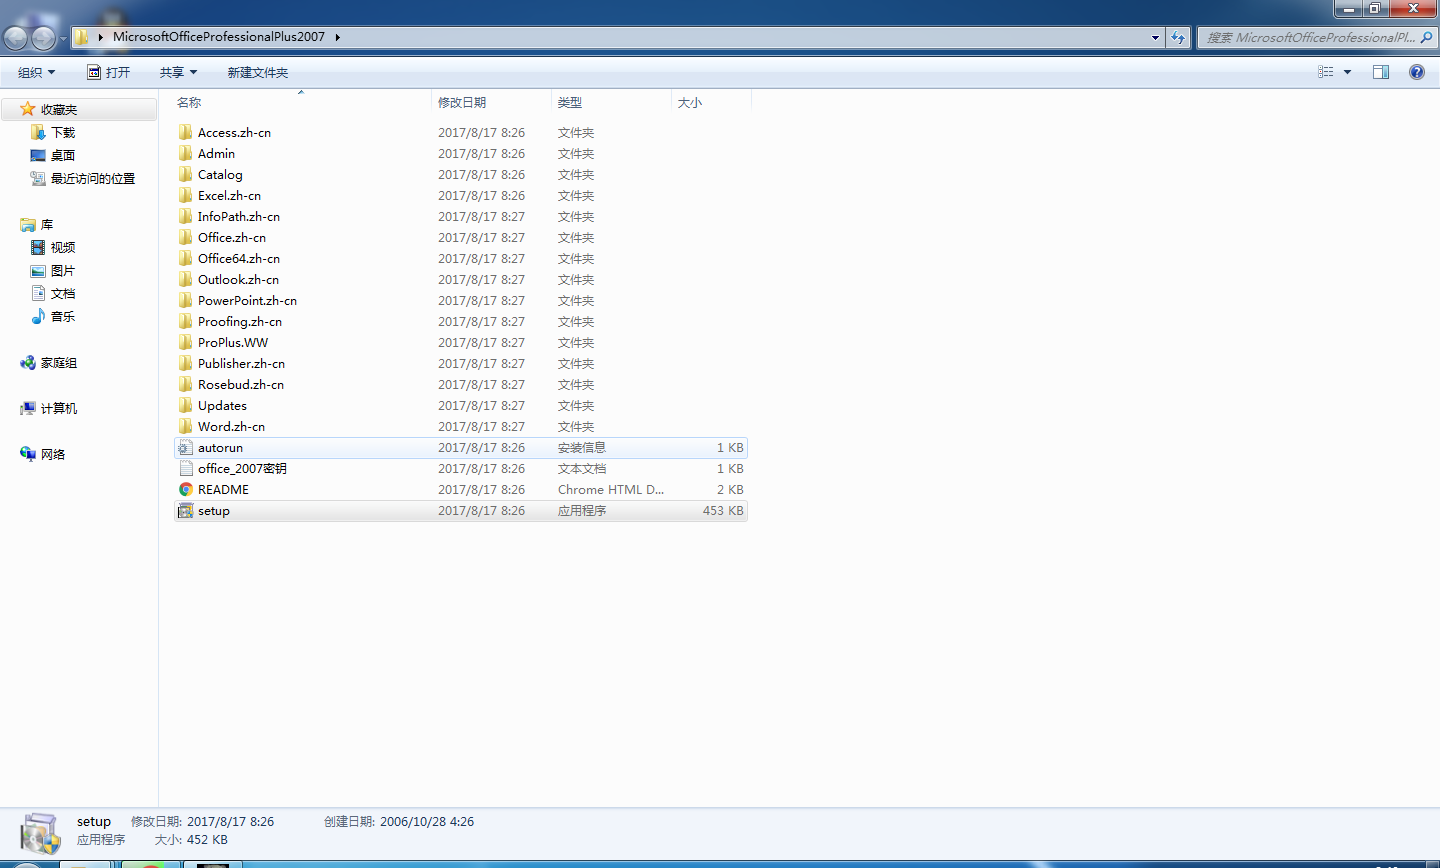
Task: Select 收藏夹 (Favorites) header in sidebar
Action: (59, 109)
